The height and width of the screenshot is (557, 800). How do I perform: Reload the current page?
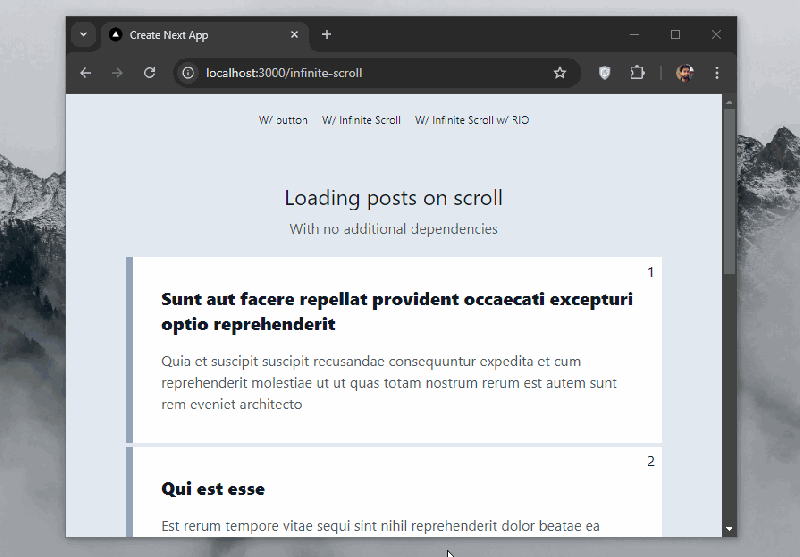(x=149, y=73)
